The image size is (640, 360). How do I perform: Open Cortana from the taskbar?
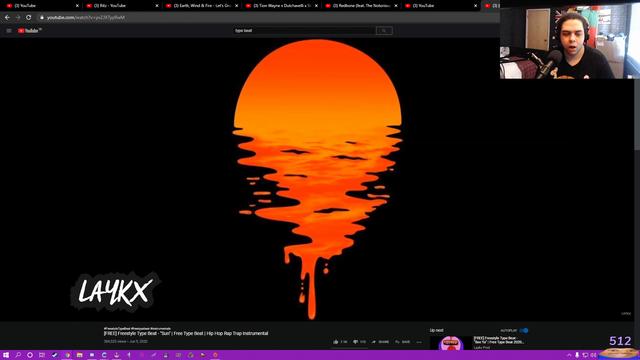pyautogui.click(x=30, y=355)
